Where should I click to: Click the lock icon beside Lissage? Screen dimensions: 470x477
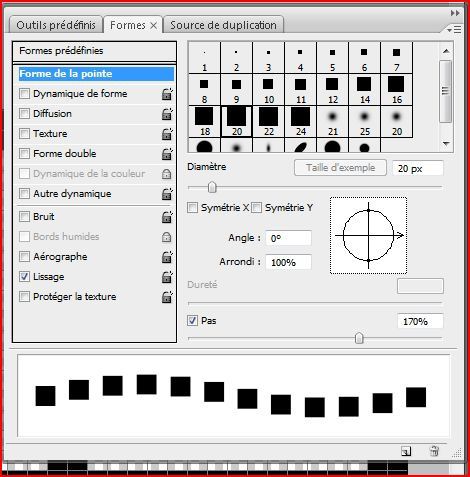pyautogui.click(x=167, y=277)
